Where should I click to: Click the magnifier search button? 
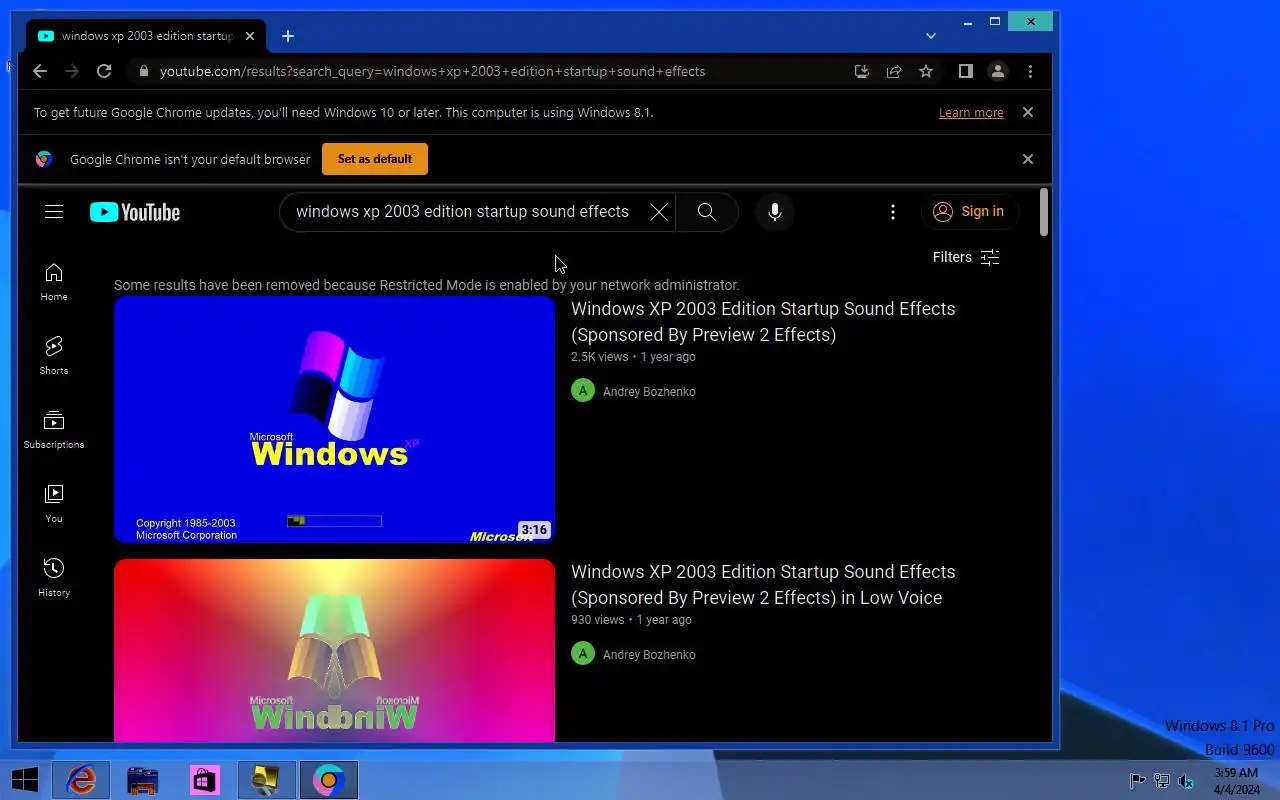(x=707, y=212)
